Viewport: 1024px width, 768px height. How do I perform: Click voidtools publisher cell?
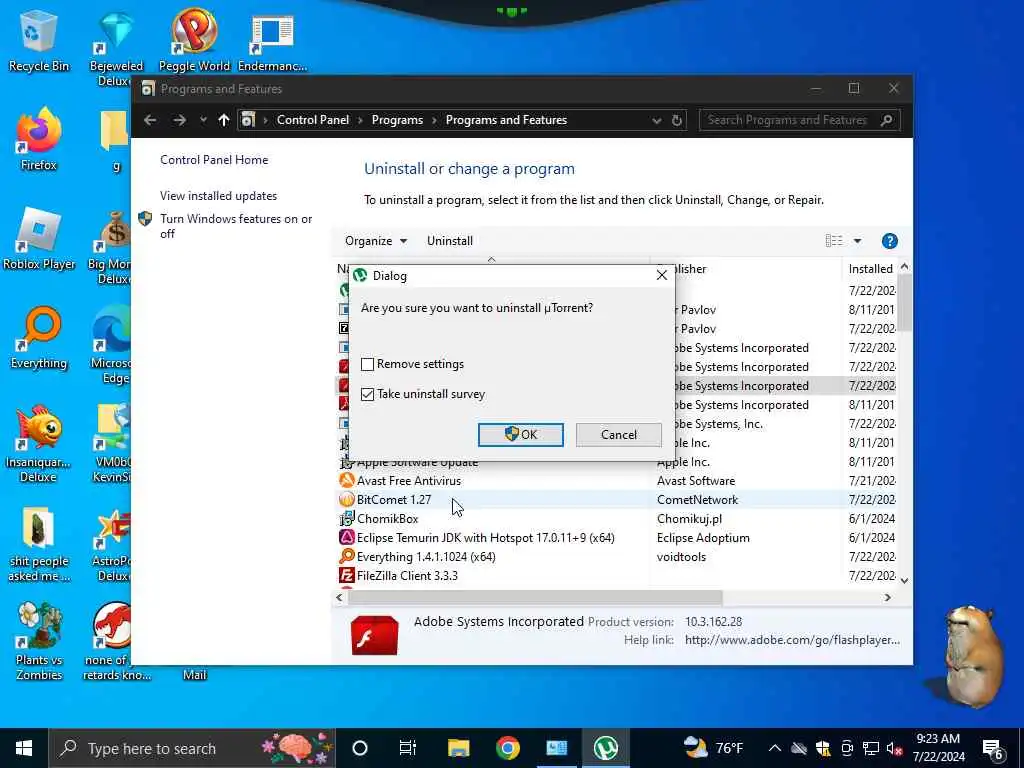(681, 556)
